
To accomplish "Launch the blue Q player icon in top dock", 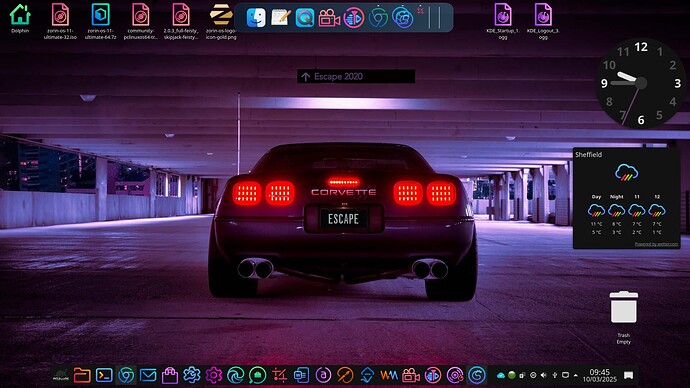I will pyautogui.click(x=305, y=18).
